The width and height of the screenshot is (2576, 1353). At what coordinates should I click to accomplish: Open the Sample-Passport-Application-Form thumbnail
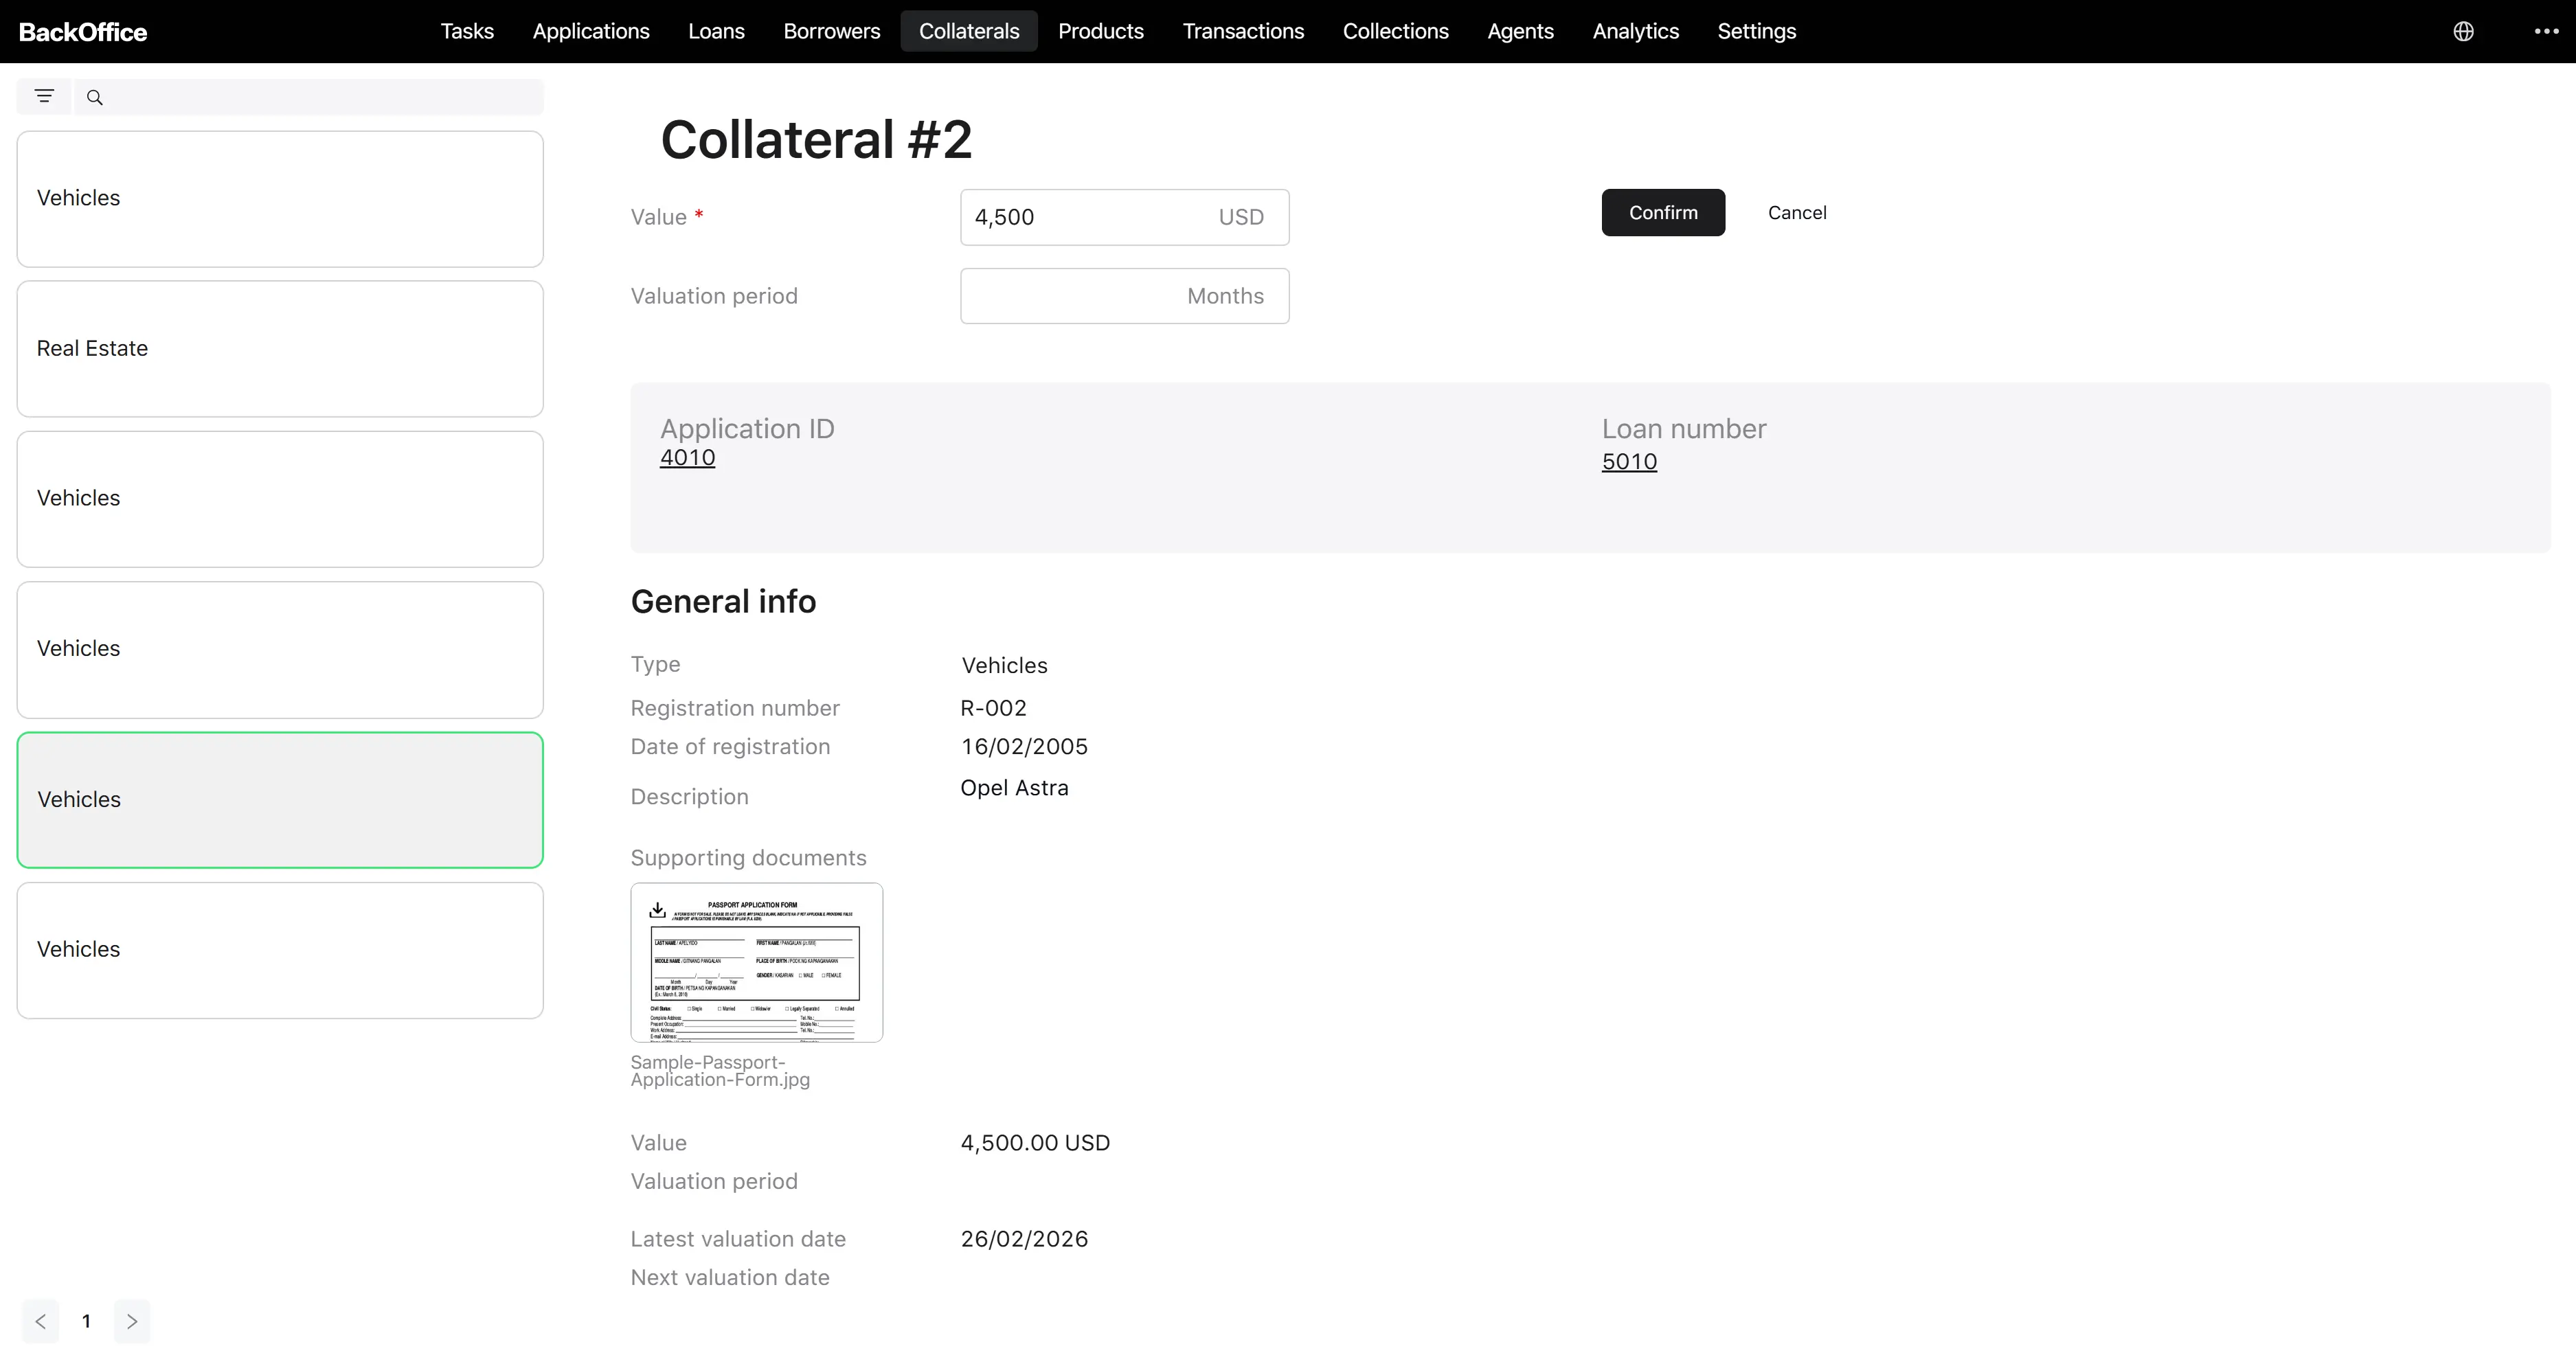tap(757, 962)
